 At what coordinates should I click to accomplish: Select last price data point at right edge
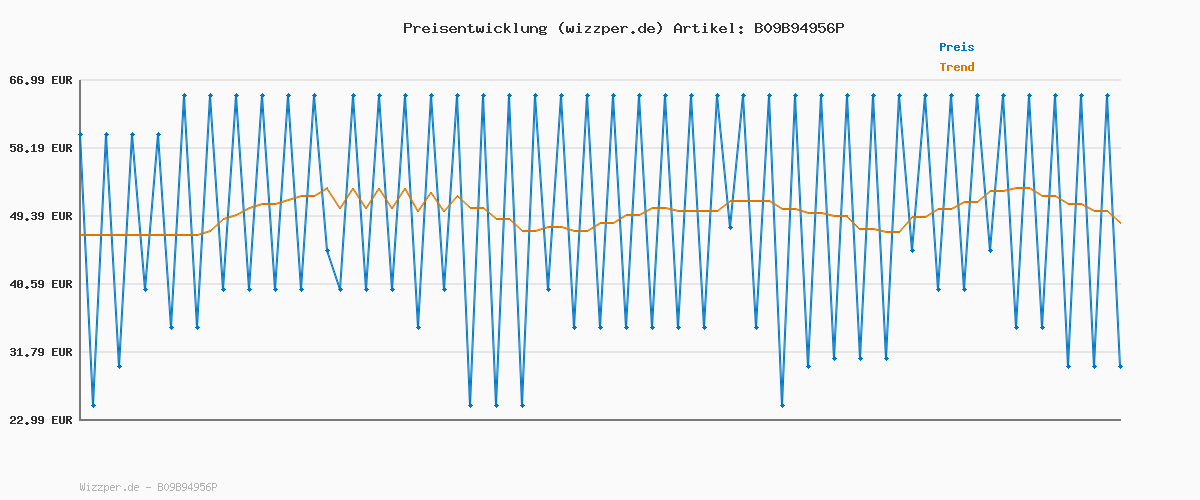tap(1120, 367)
